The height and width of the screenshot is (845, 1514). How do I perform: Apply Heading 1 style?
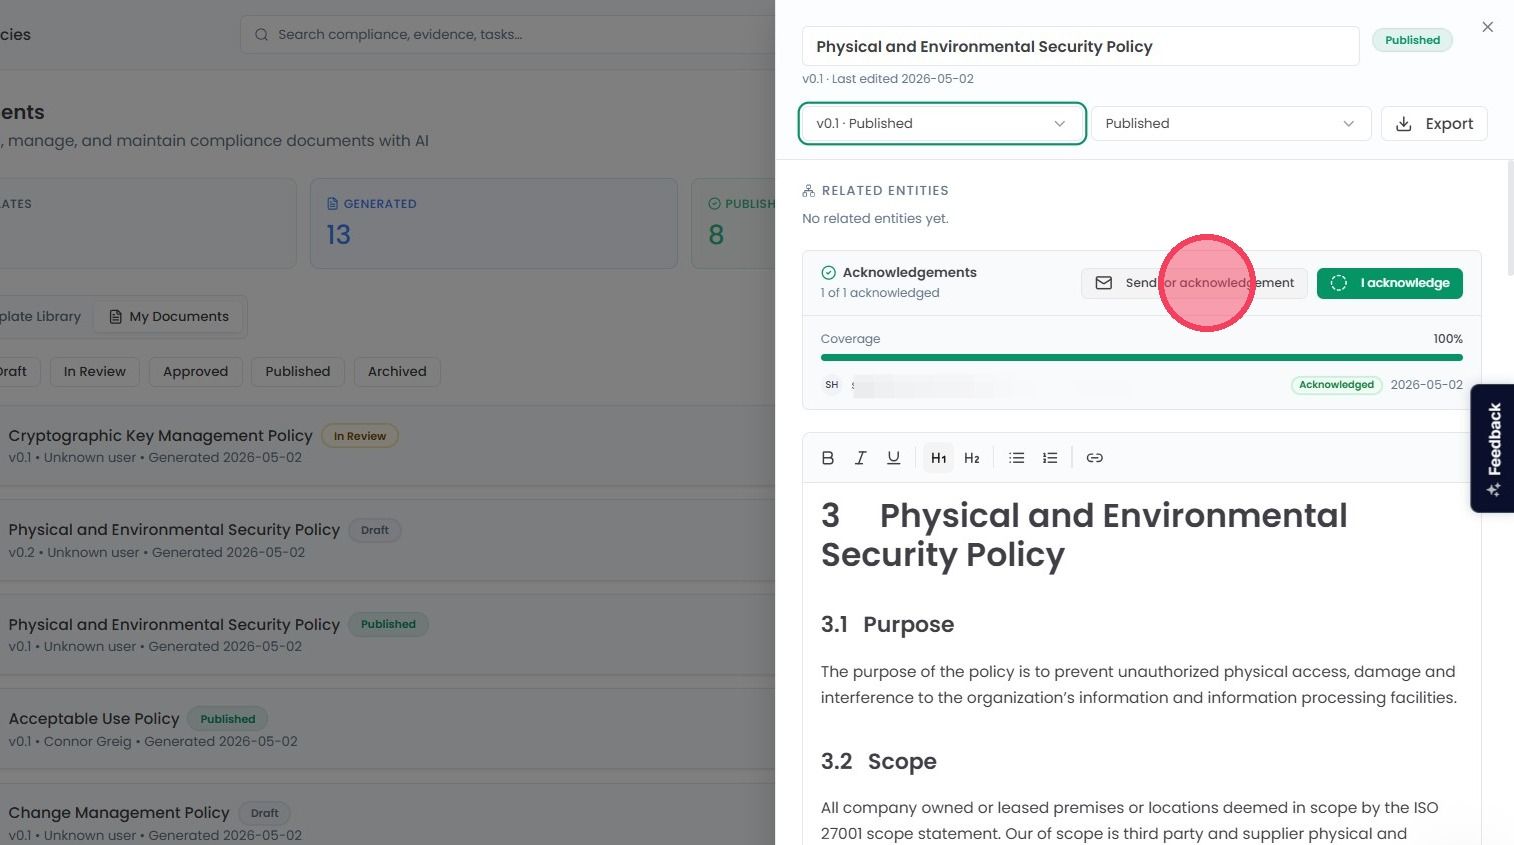click(x=938, y=458)
